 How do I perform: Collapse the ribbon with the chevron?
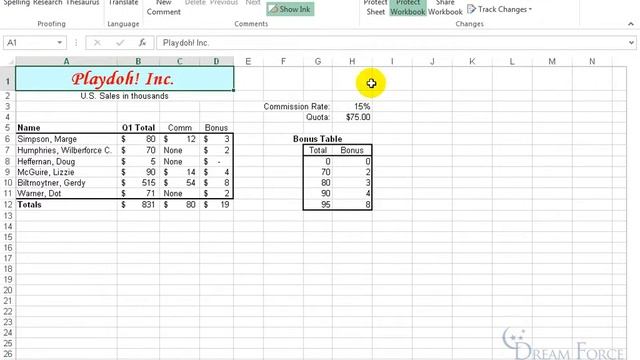[631, 24]
